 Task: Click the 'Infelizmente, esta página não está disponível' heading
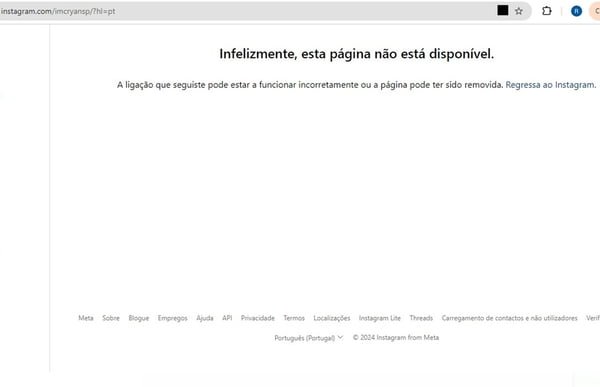click(x=356, y=54)
